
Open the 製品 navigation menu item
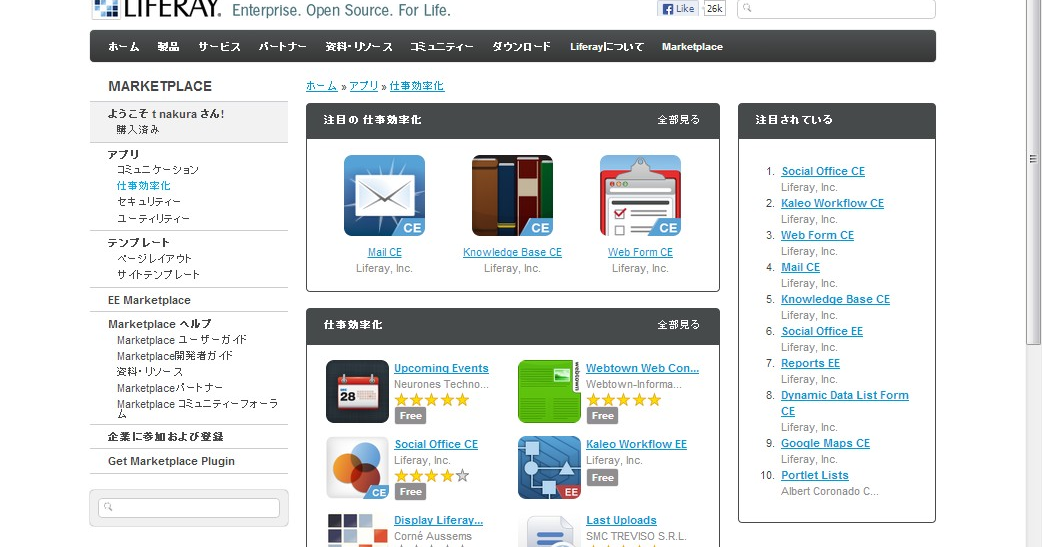(x=168, y=47)
